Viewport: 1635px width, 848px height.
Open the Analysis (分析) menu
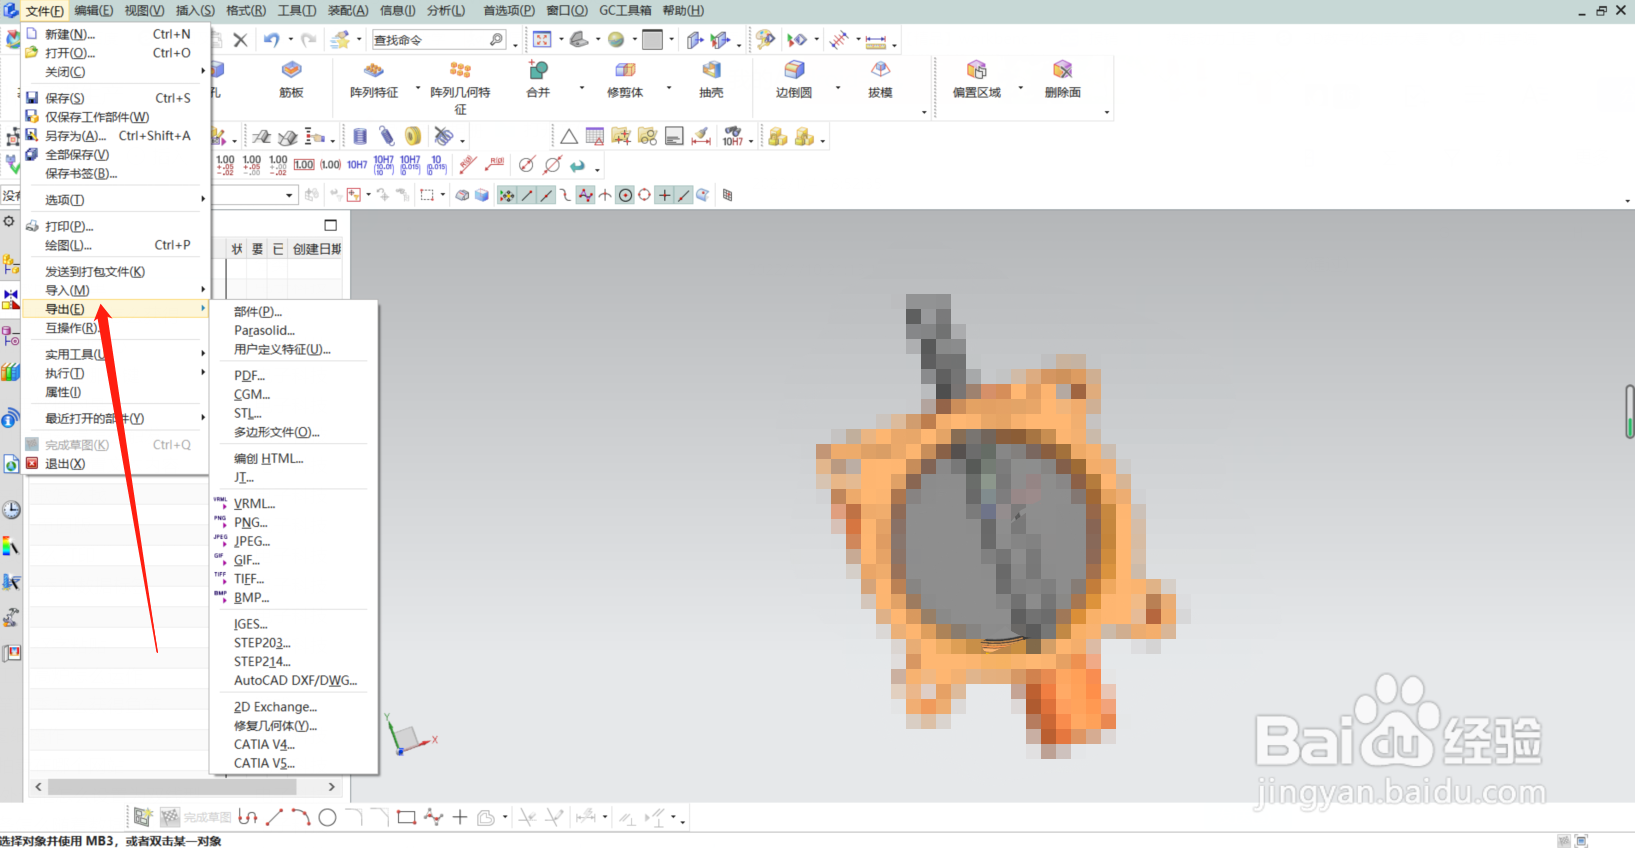446,10
